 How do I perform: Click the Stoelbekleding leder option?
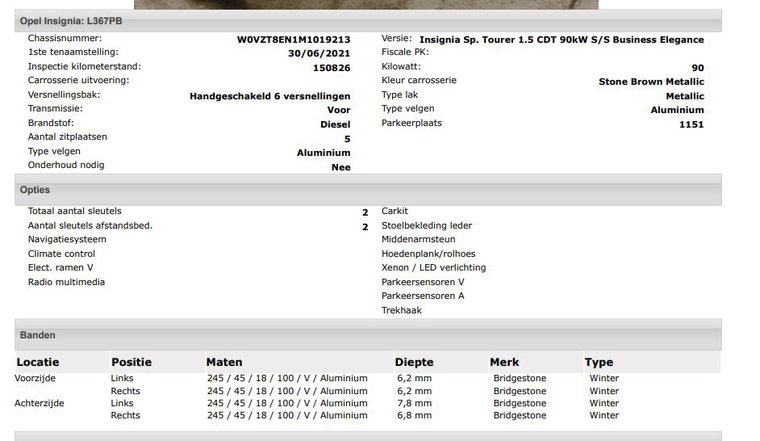point(427,226)
